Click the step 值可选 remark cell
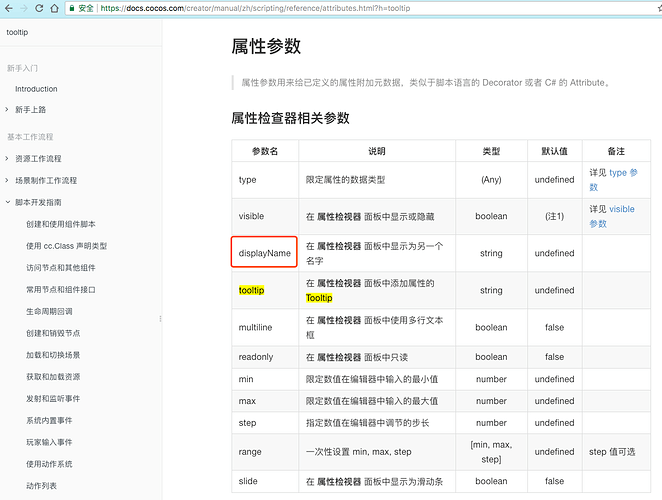This screenshot has width=662, height=500. point(616,451)
